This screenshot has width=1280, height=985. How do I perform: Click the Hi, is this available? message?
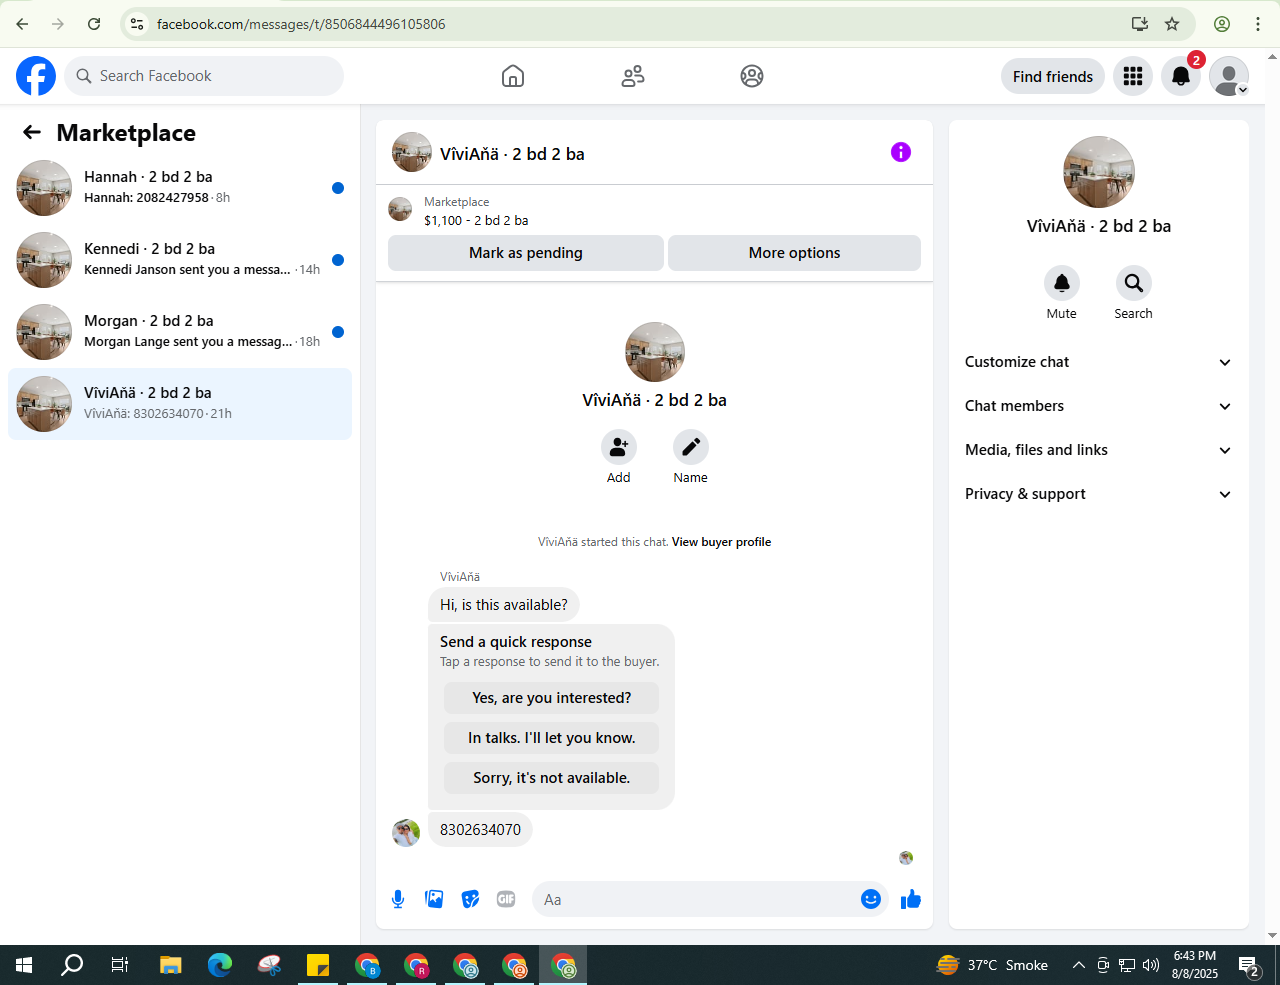coord(504,605)
